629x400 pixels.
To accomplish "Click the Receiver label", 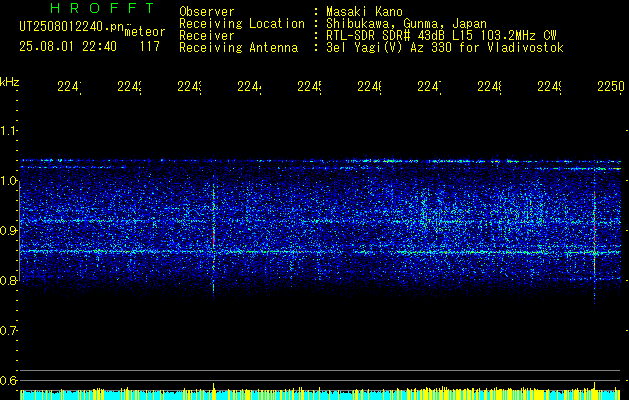I will [x=207, y=36].
